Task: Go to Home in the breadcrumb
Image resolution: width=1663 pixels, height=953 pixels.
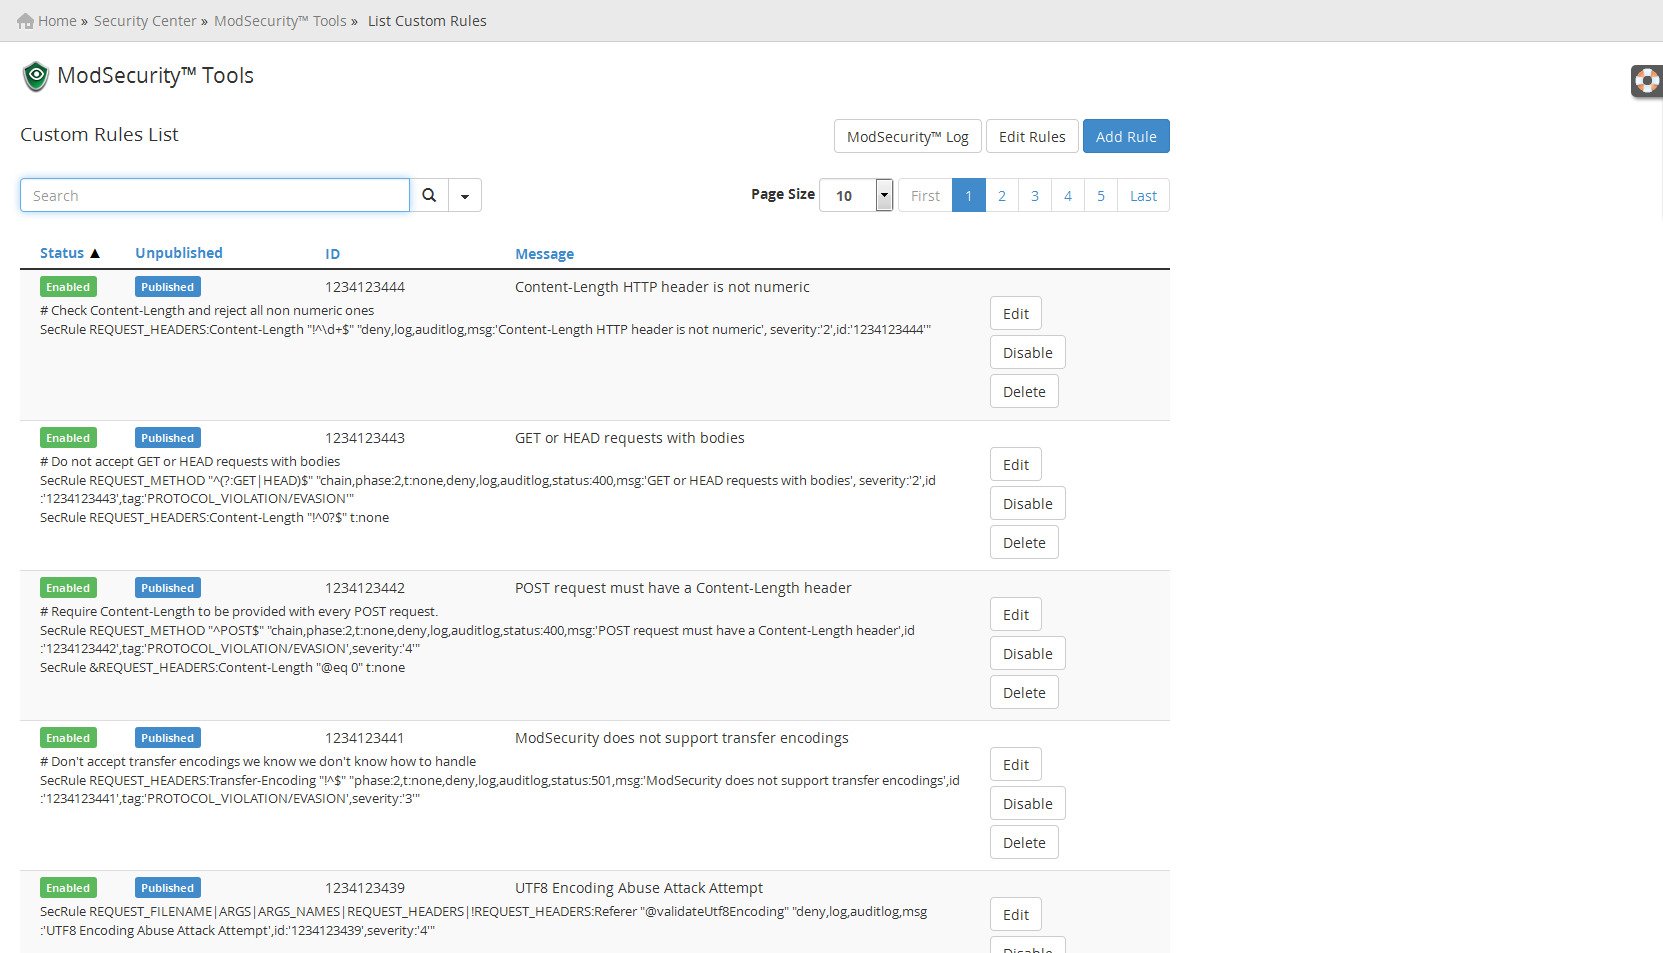Action: pyautogui.click(x=57, y=21)
